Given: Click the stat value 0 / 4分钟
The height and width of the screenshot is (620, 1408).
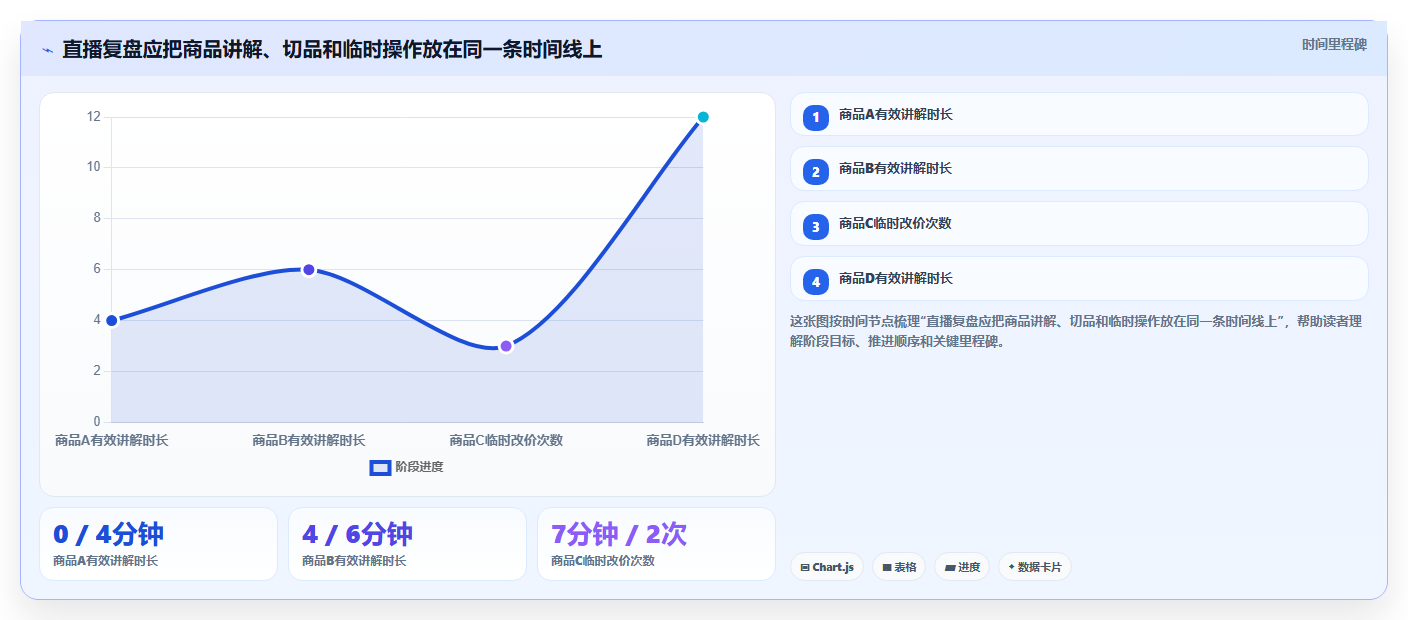Looking at the screenshot, I should pos(108,535).
